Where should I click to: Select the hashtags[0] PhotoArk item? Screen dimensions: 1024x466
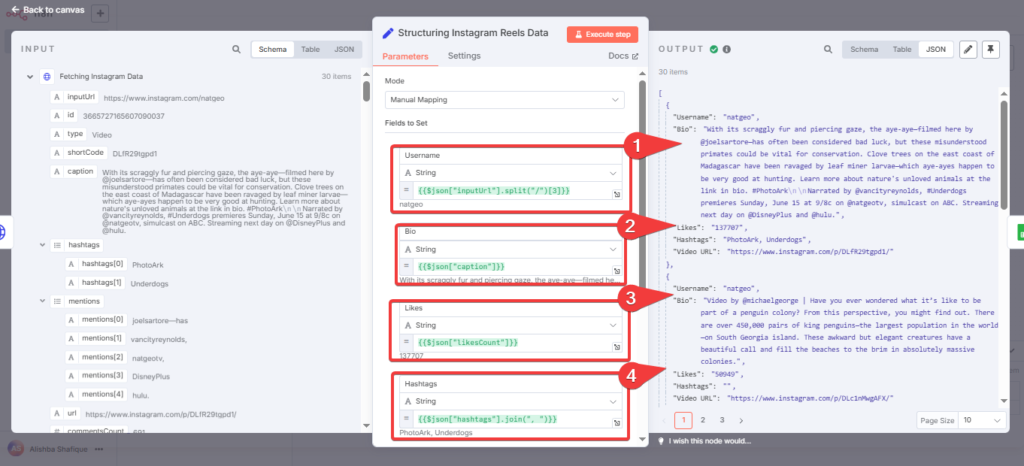pyautogui.click(x=95, y=264)
